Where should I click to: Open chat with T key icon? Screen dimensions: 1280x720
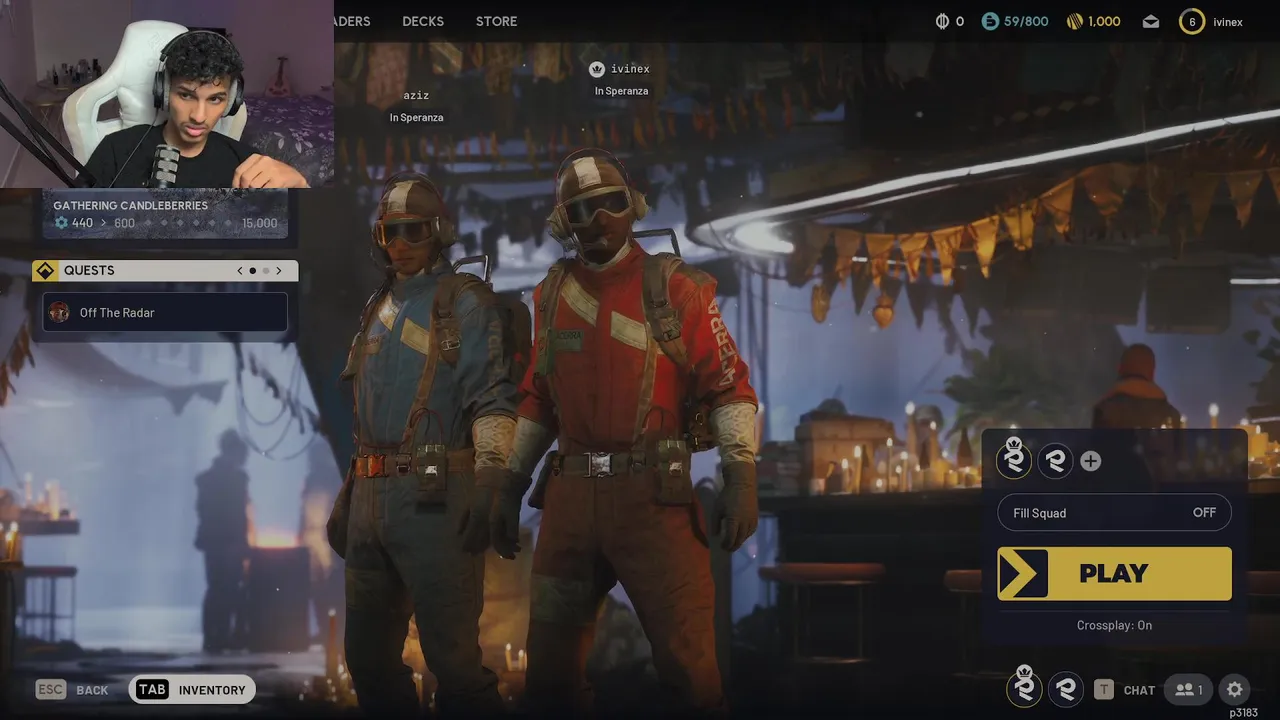click(1104, 689)
